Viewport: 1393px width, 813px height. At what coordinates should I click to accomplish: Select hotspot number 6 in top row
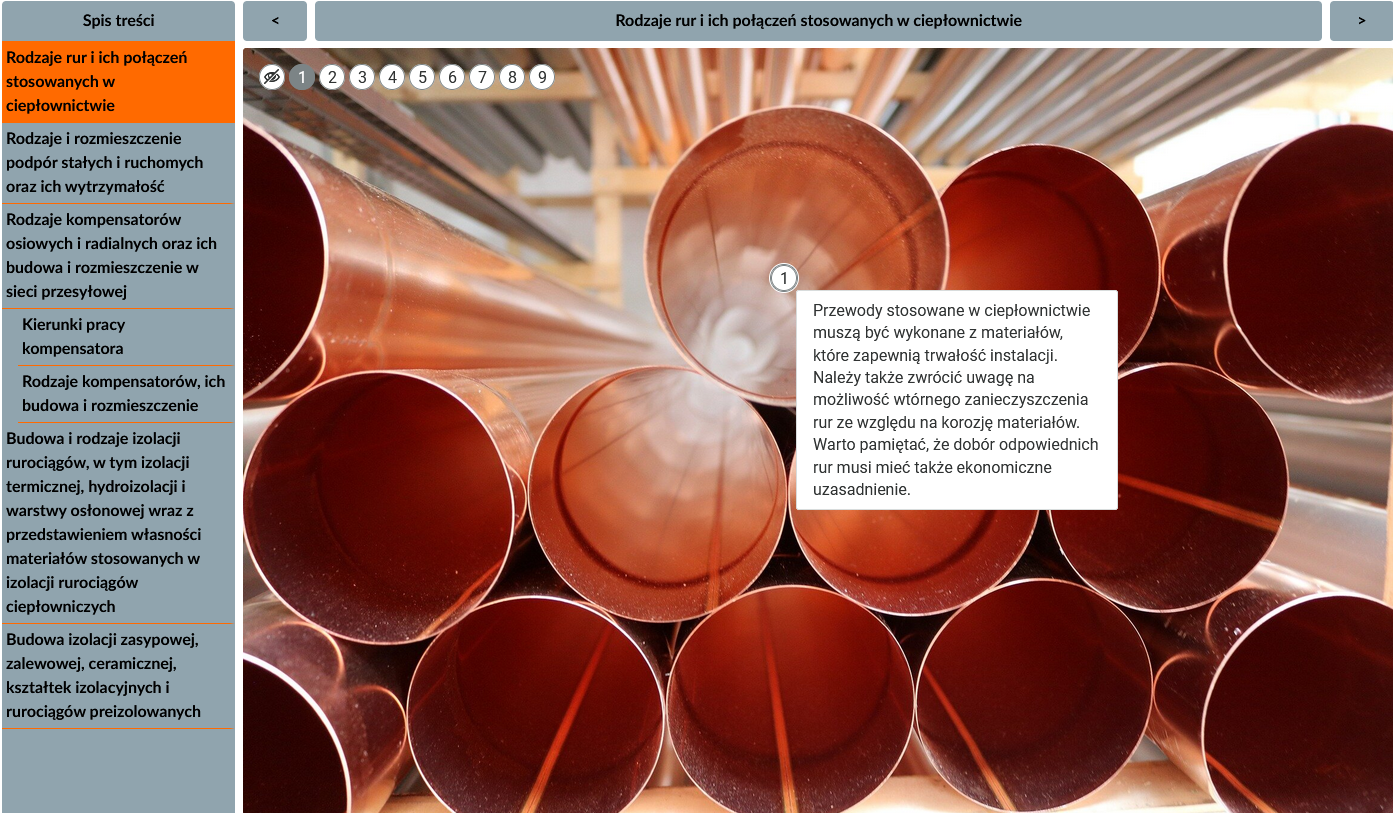[x=452, y=77]
